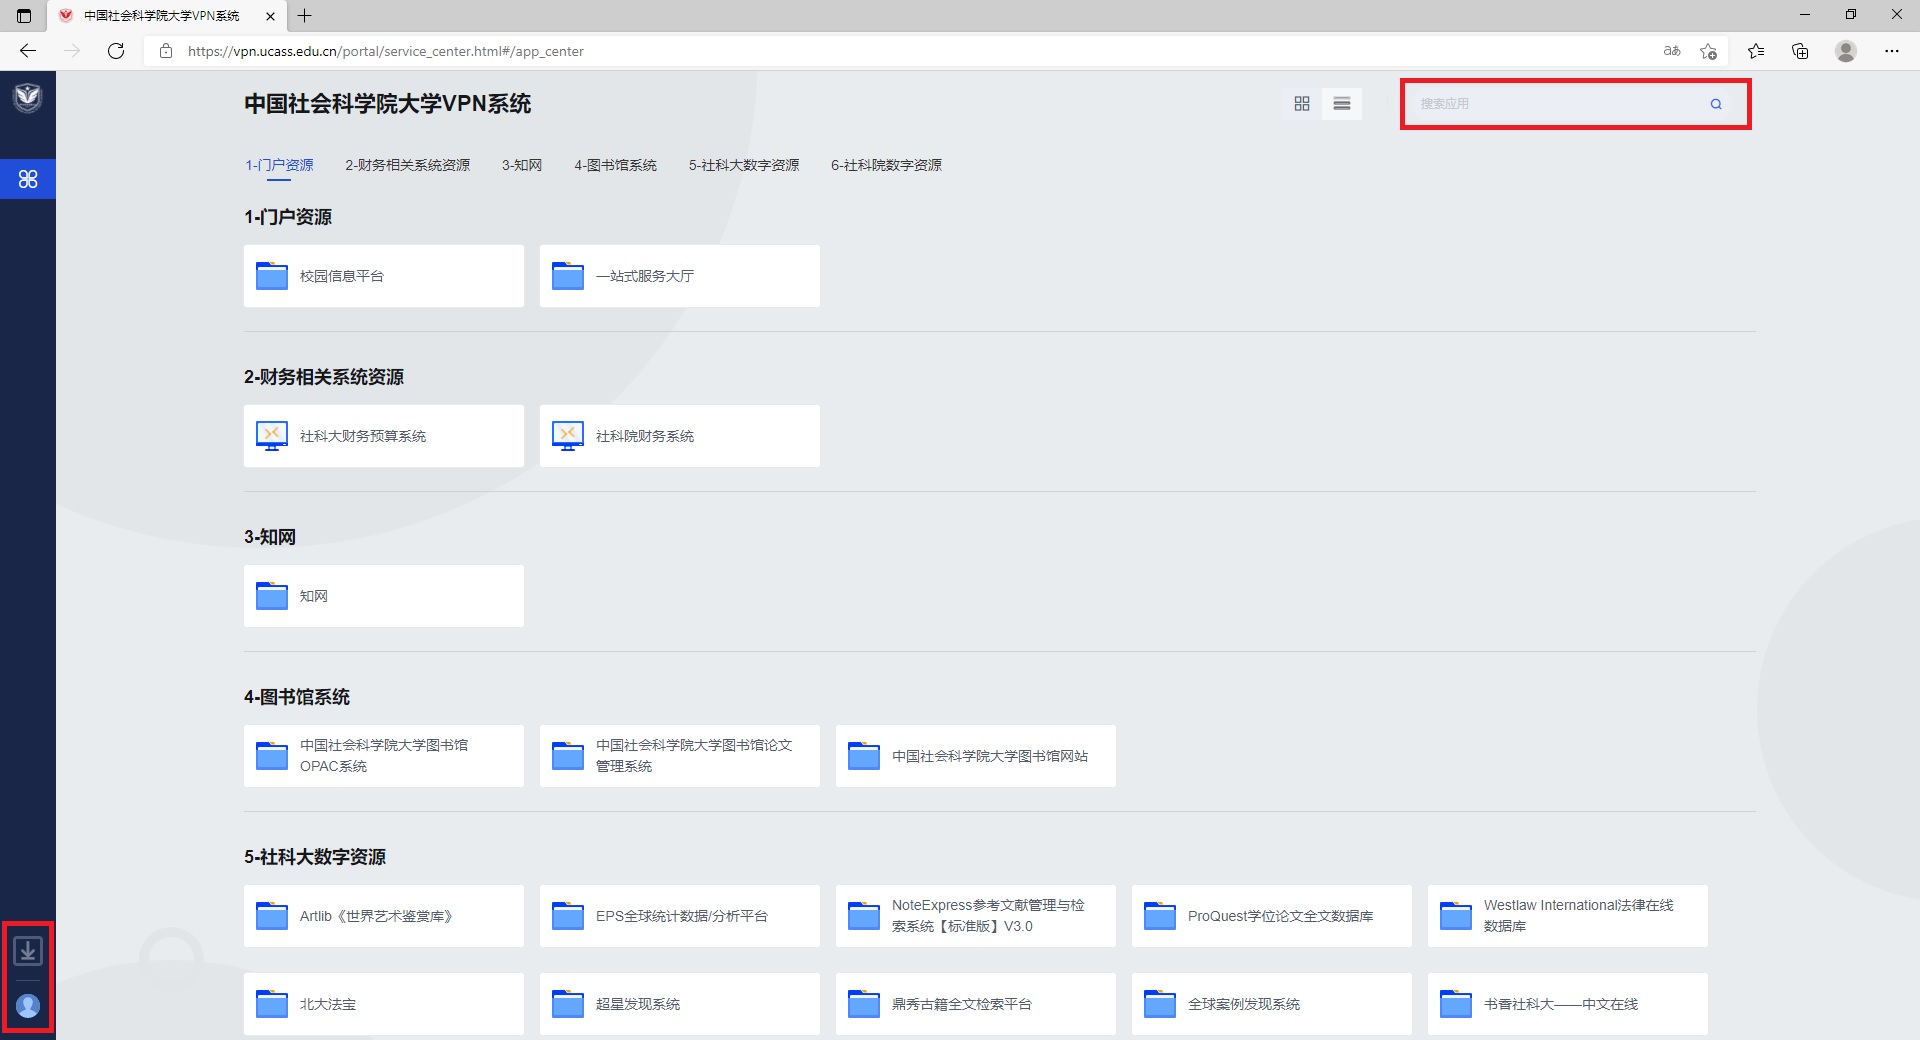Click the client download icon in sidebar

pyautogui.click(x=28, y=951)
